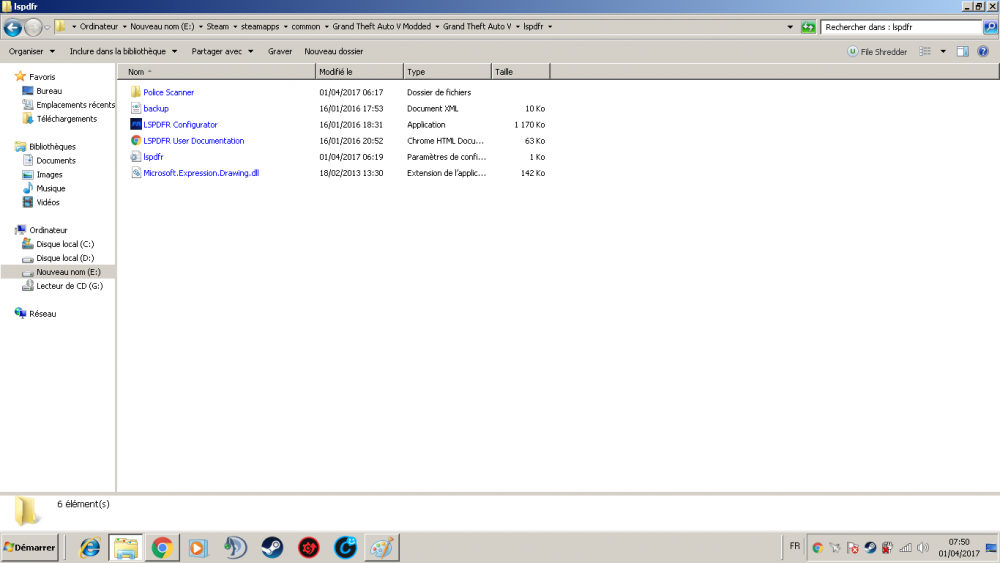Viewport: 1000px width, 563px height.
Task: Click the 'Nouveau dossier' button
Action: (x=334, y=51)
